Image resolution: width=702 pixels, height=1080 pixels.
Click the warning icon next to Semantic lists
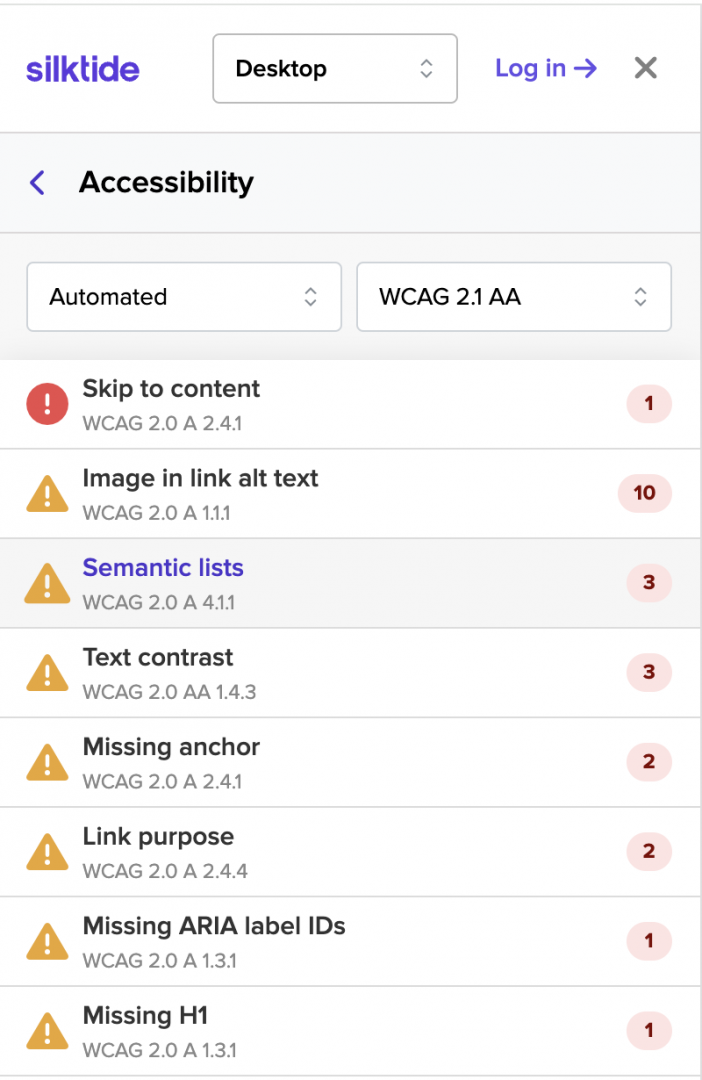pyautogui.click(x=46, y=583)
